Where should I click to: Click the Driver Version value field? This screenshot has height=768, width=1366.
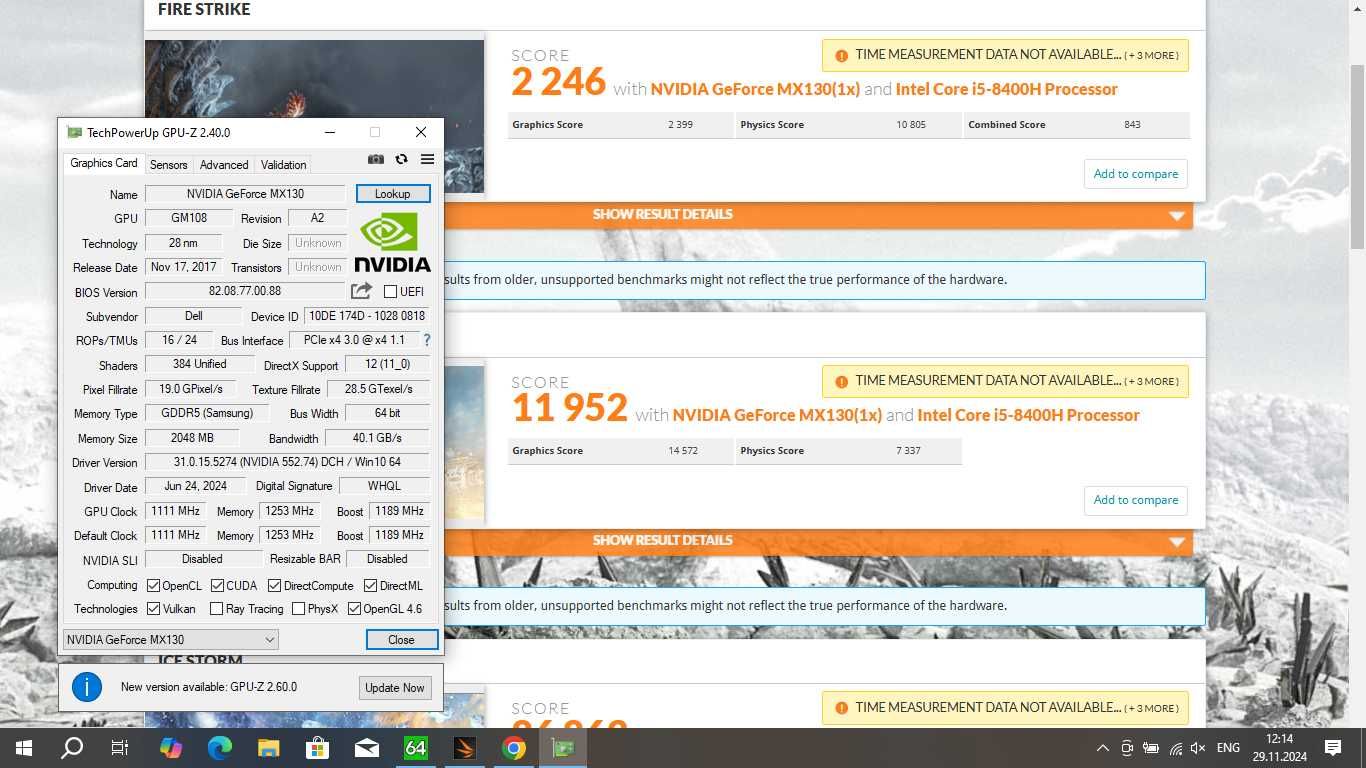coord(288,462)
